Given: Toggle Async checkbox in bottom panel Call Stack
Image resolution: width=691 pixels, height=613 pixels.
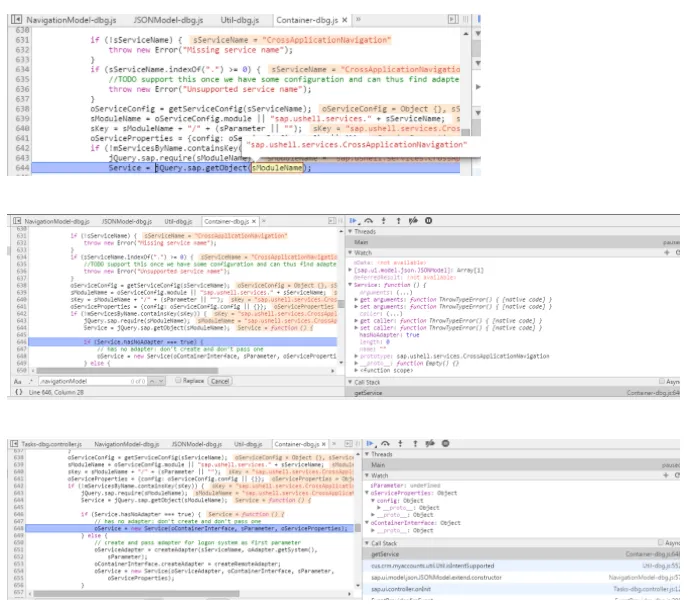Looking at the screenshot, I should coord(660,542).
